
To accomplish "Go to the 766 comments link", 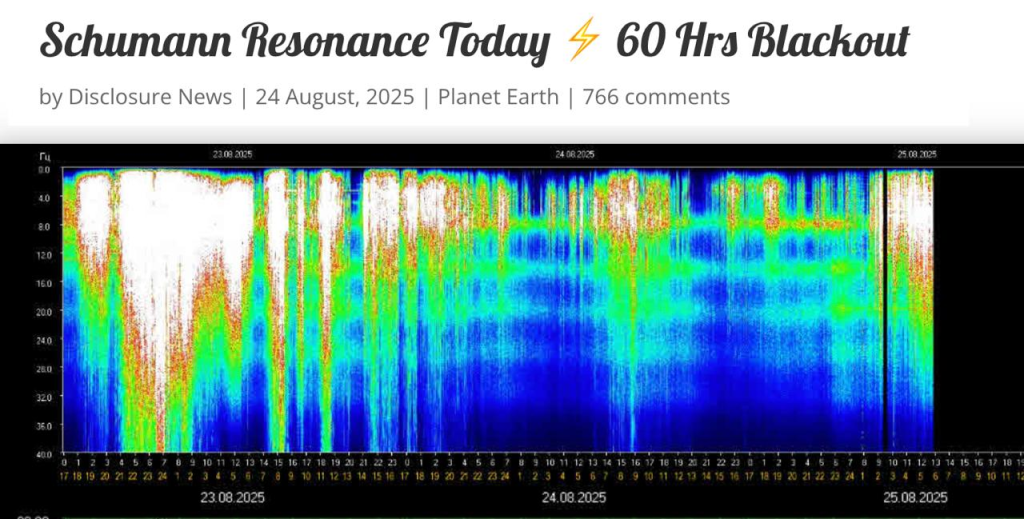I will point(656,97).
